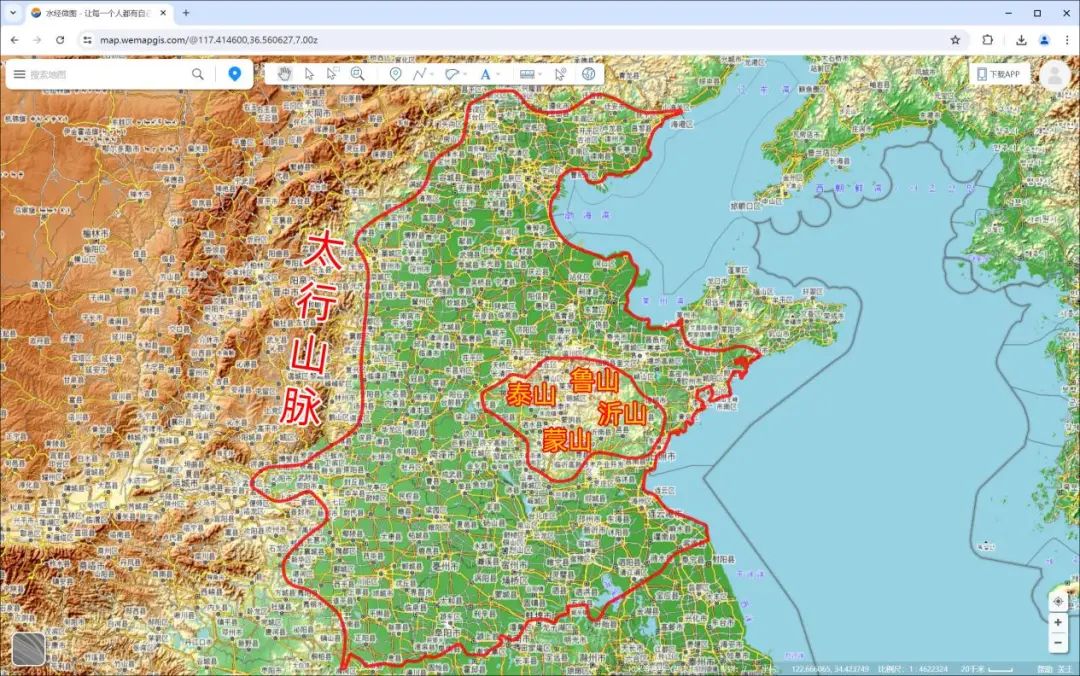Open the browser extensions puzzle icon
Image resolution: width=1080 pixels, height=676 pixels.
pyautogui.click(x=988, y=40)
